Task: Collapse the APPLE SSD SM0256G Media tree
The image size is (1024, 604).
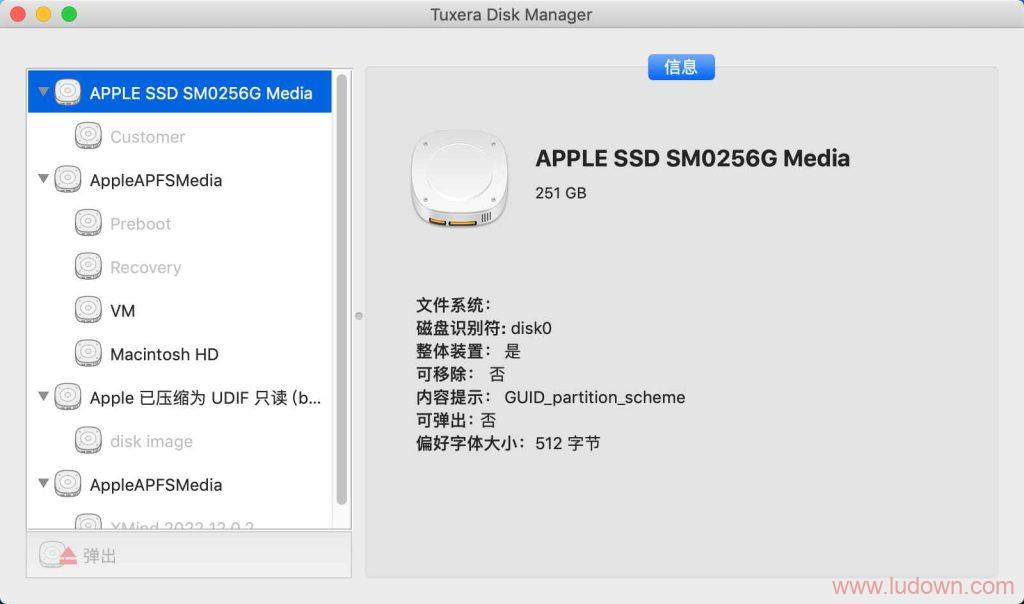Action: (43, 91)
